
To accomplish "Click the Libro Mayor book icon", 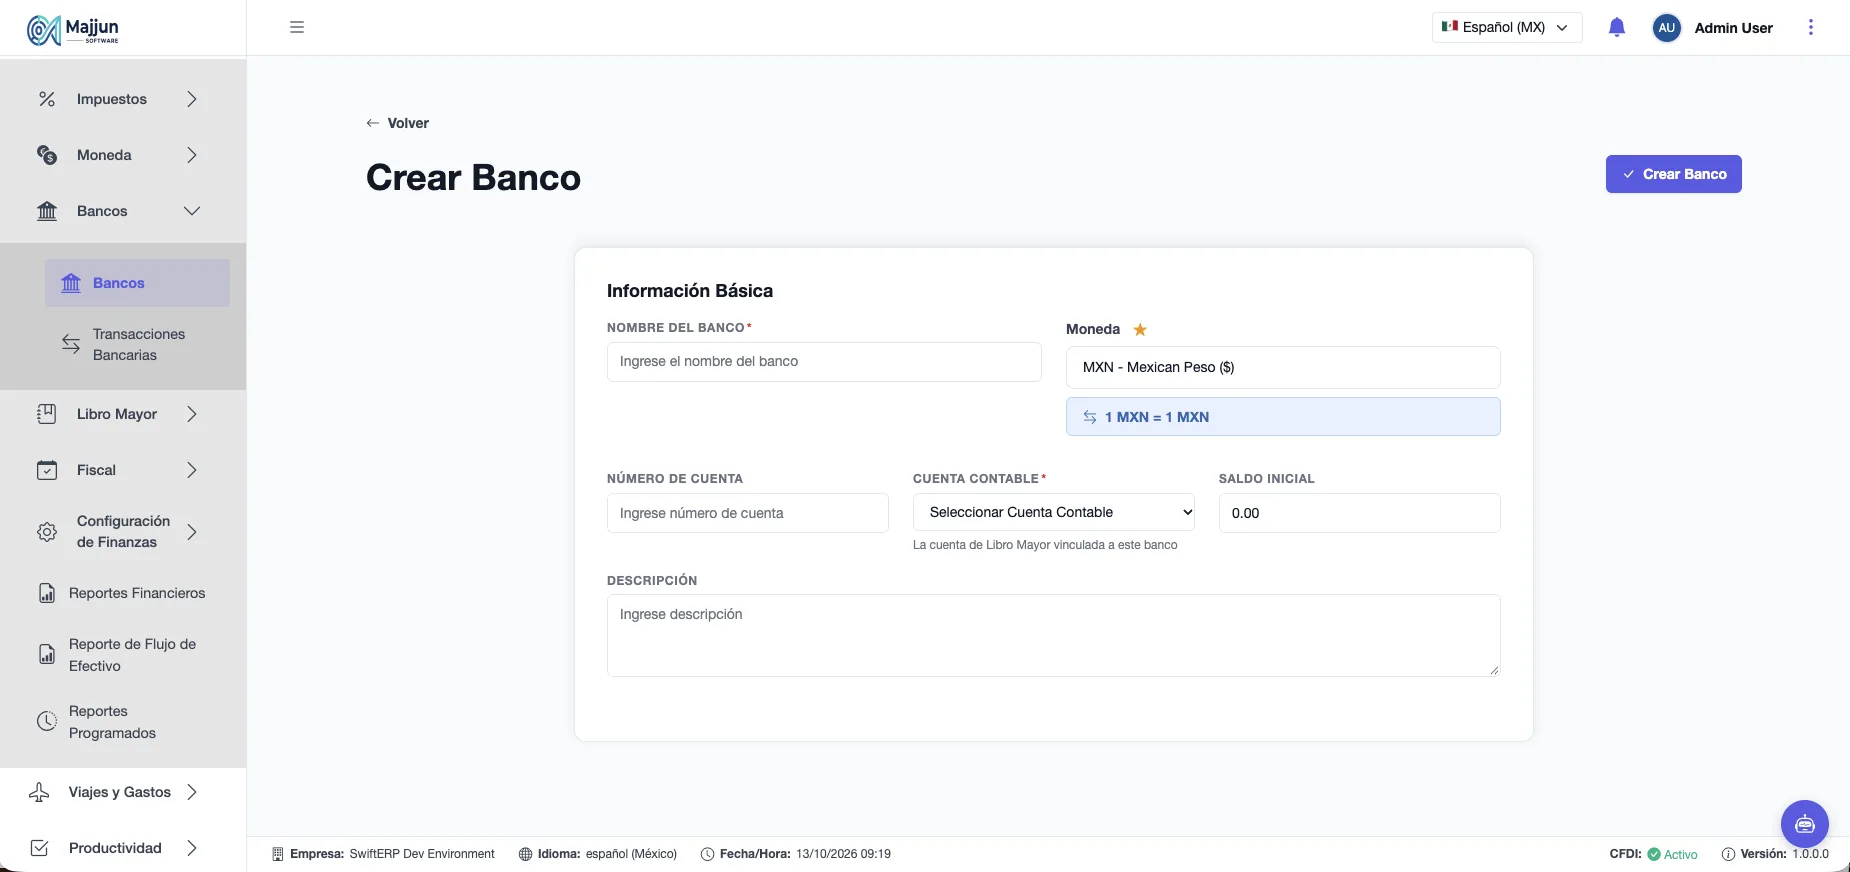I will pos(47,414).
